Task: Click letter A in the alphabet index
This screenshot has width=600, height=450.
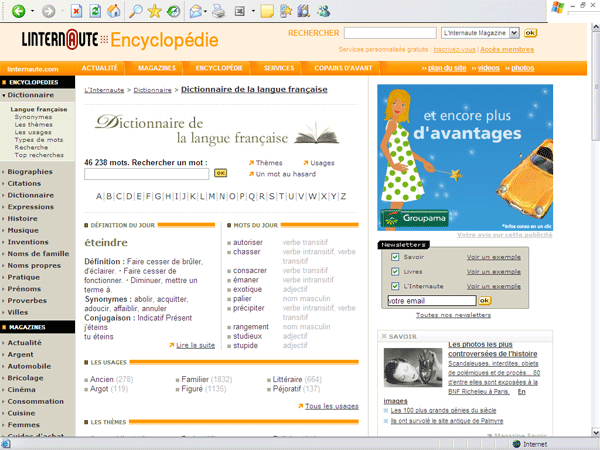Action: point(99,197)
